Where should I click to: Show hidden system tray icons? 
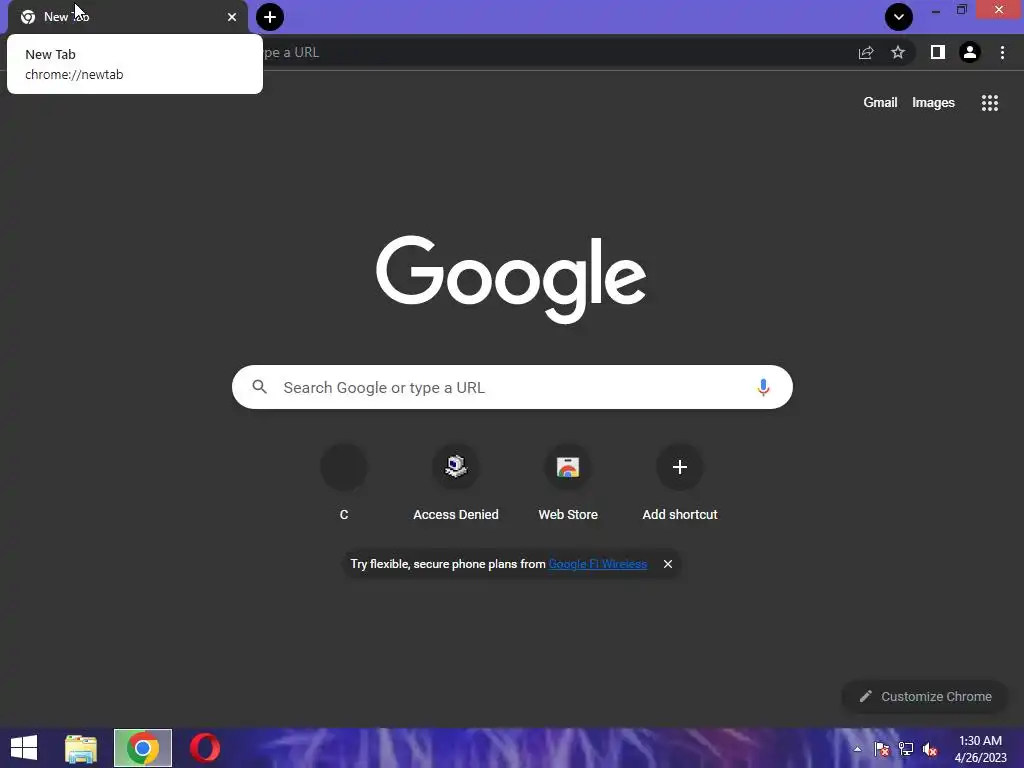[x=857, y=749]
